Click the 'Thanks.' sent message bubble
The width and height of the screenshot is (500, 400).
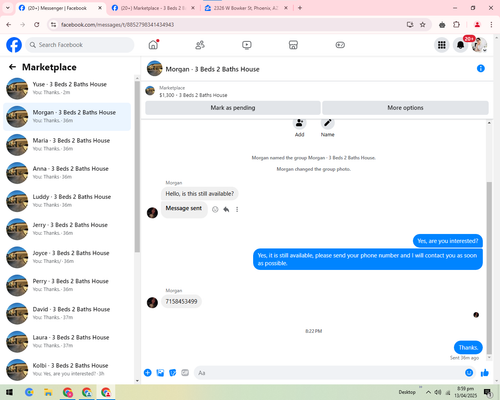468,348
